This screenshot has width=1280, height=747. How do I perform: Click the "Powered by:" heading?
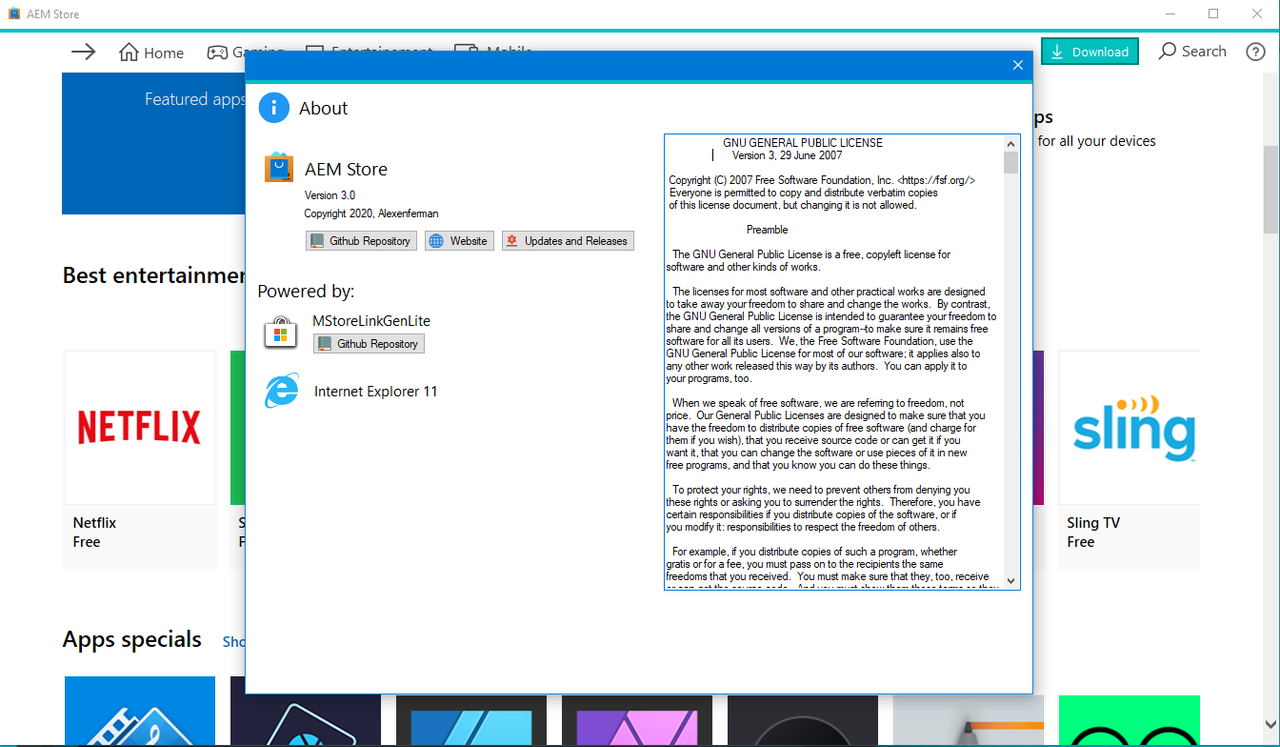pos(306,291)
